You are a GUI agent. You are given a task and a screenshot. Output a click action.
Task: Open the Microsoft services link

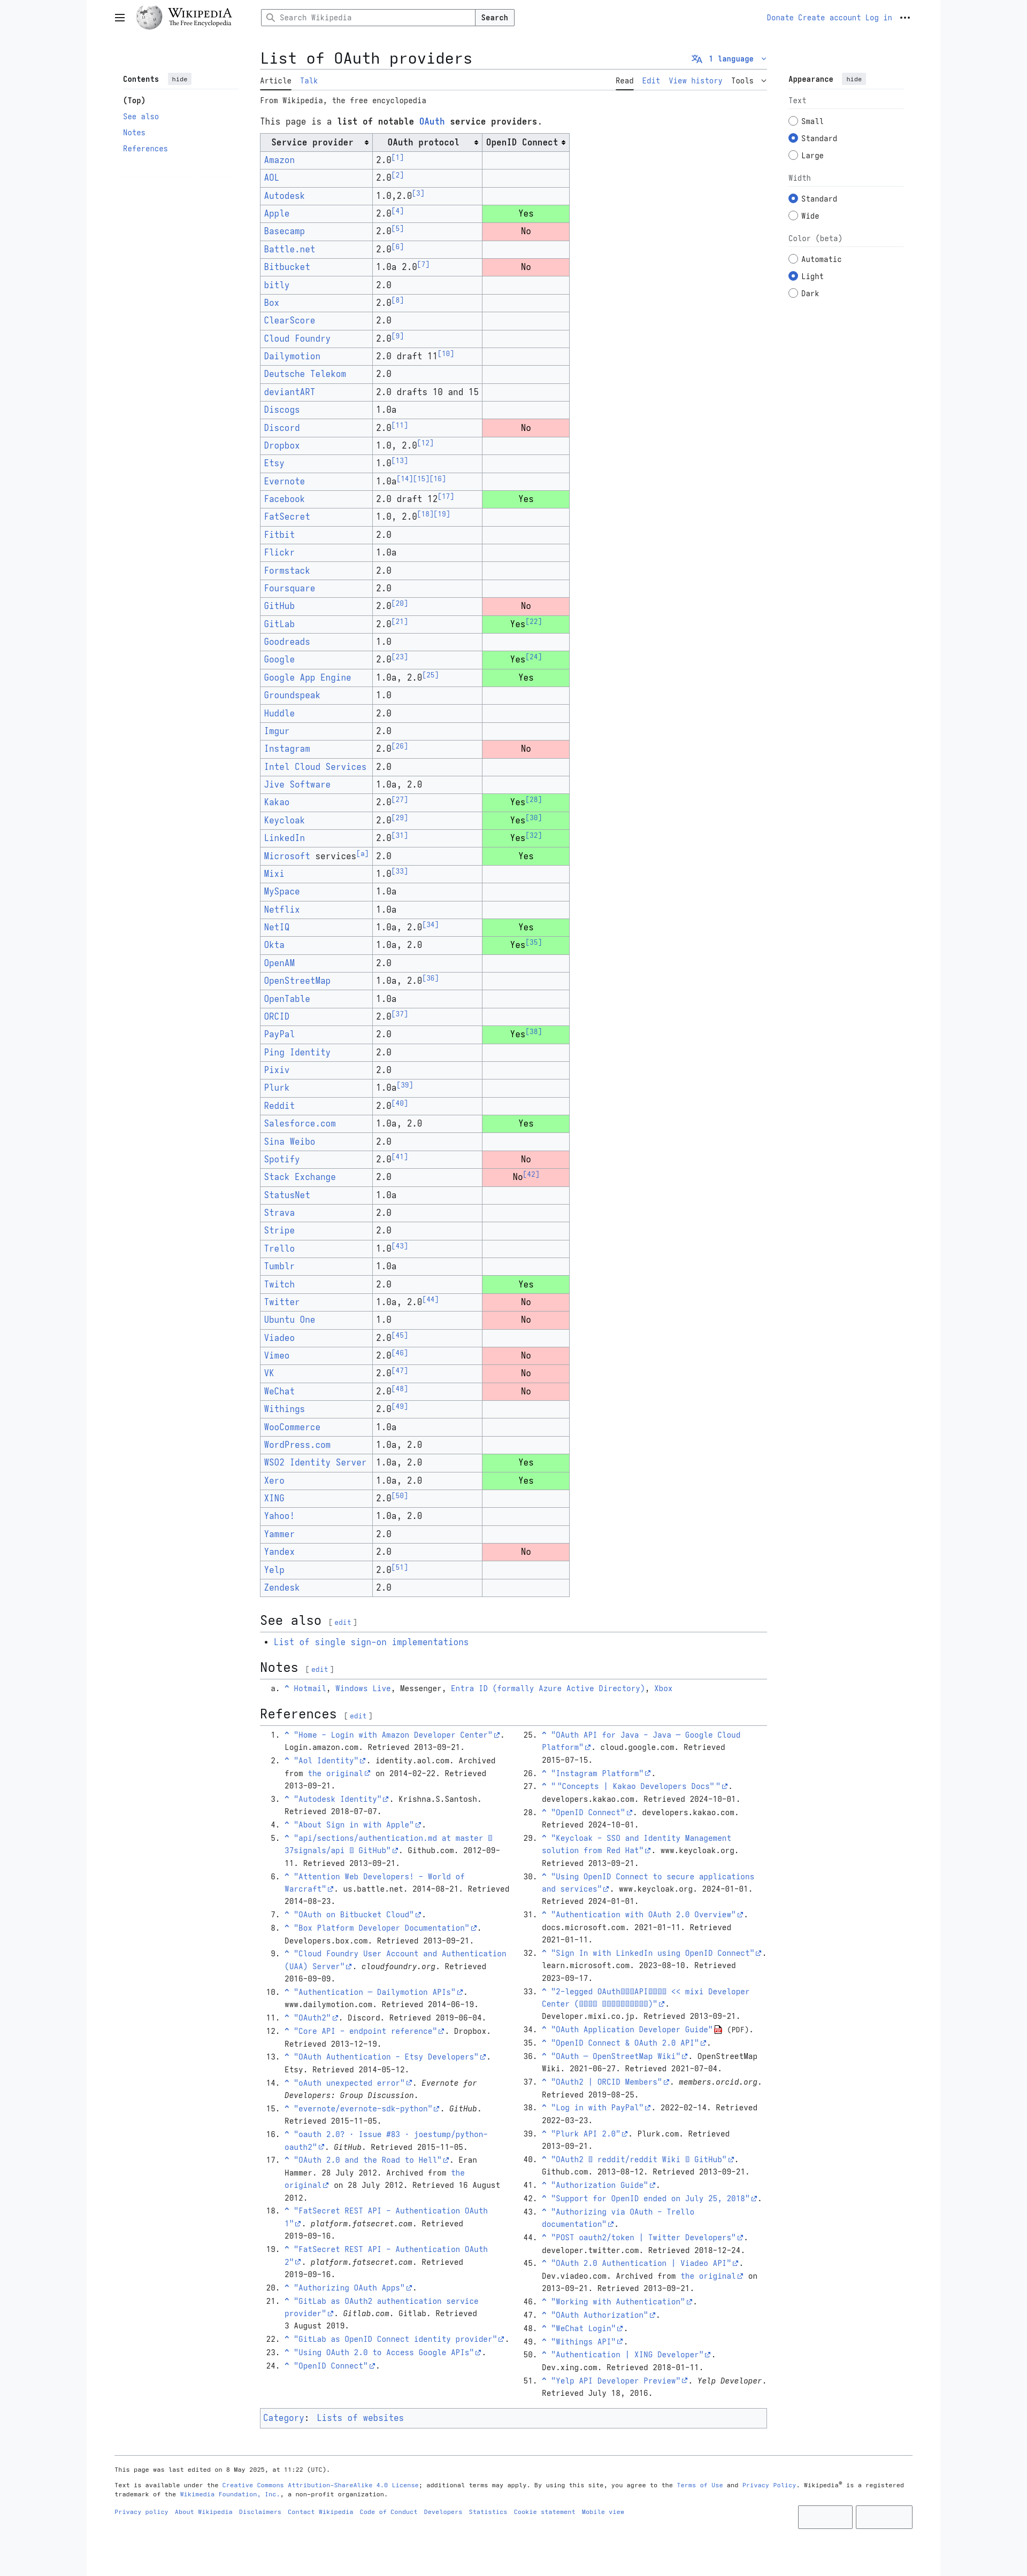coord(287,856)
